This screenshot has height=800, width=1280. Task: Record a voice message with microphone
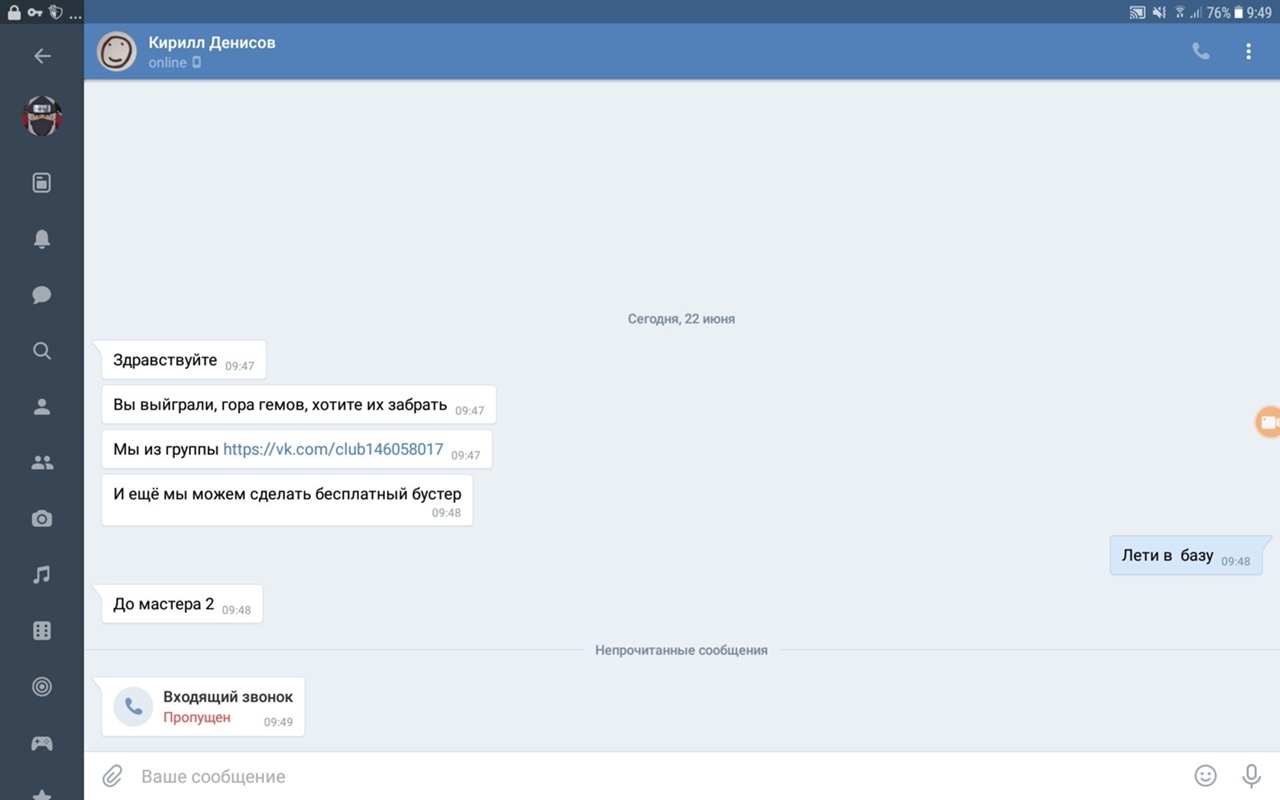coord(1250,776)
